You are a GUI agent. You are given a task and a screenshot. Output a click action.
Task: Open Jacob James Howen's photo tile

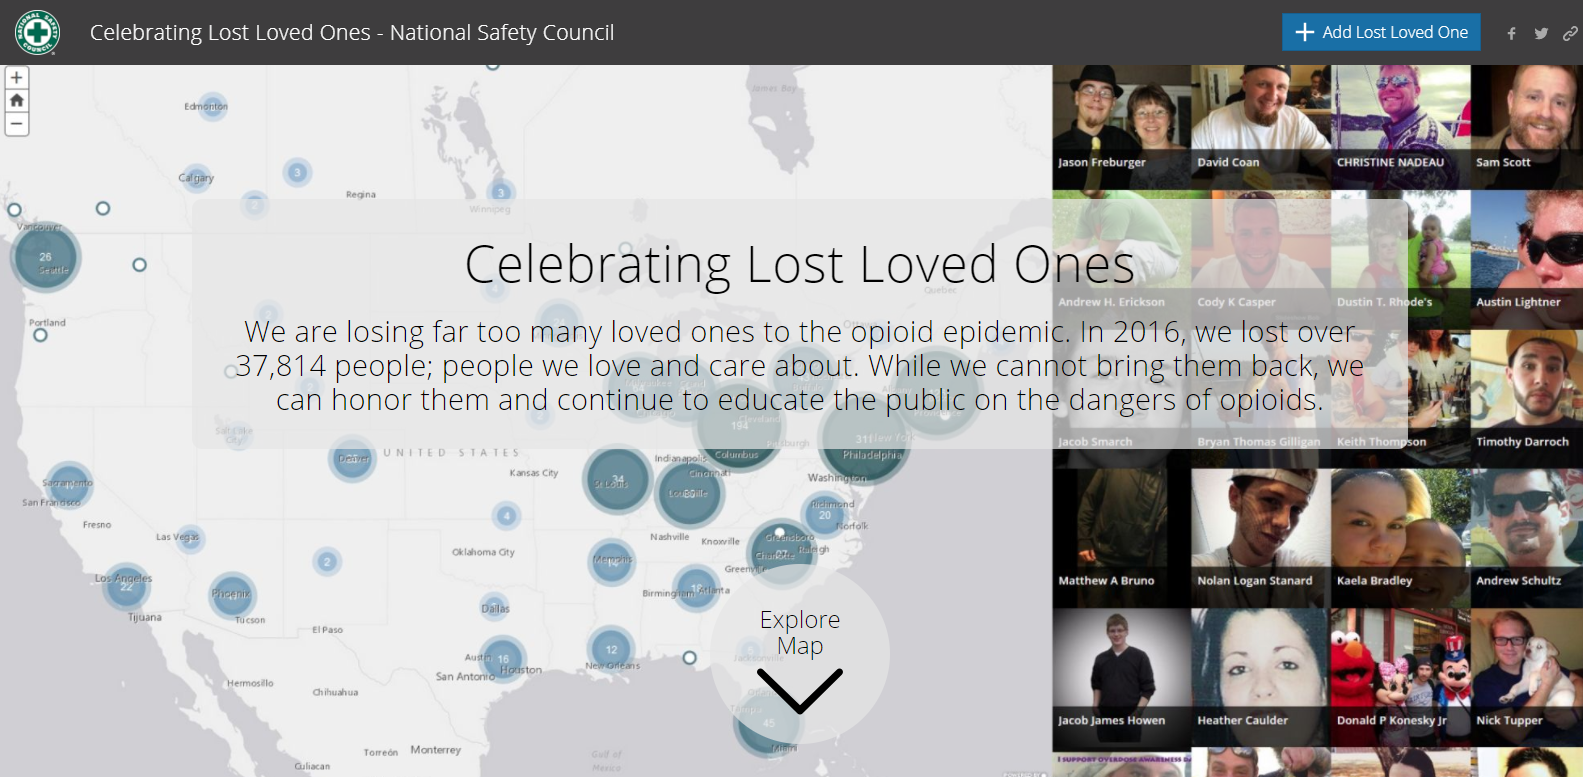1121,677
